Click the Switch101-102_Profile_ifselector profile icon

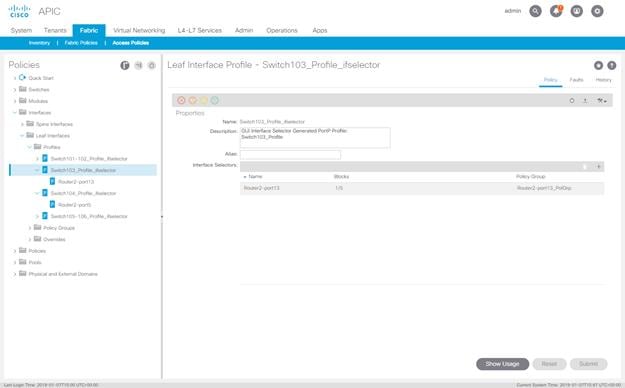[45, 158]
